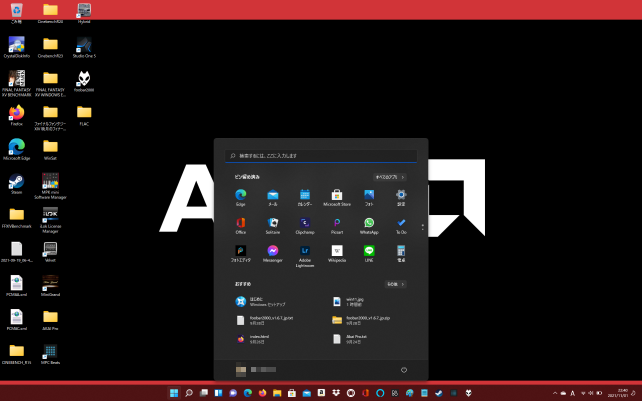This screenshot has width=642, height=401.
Task: Open Adobe Lightroom pinned app
Action: click(305, 256)
